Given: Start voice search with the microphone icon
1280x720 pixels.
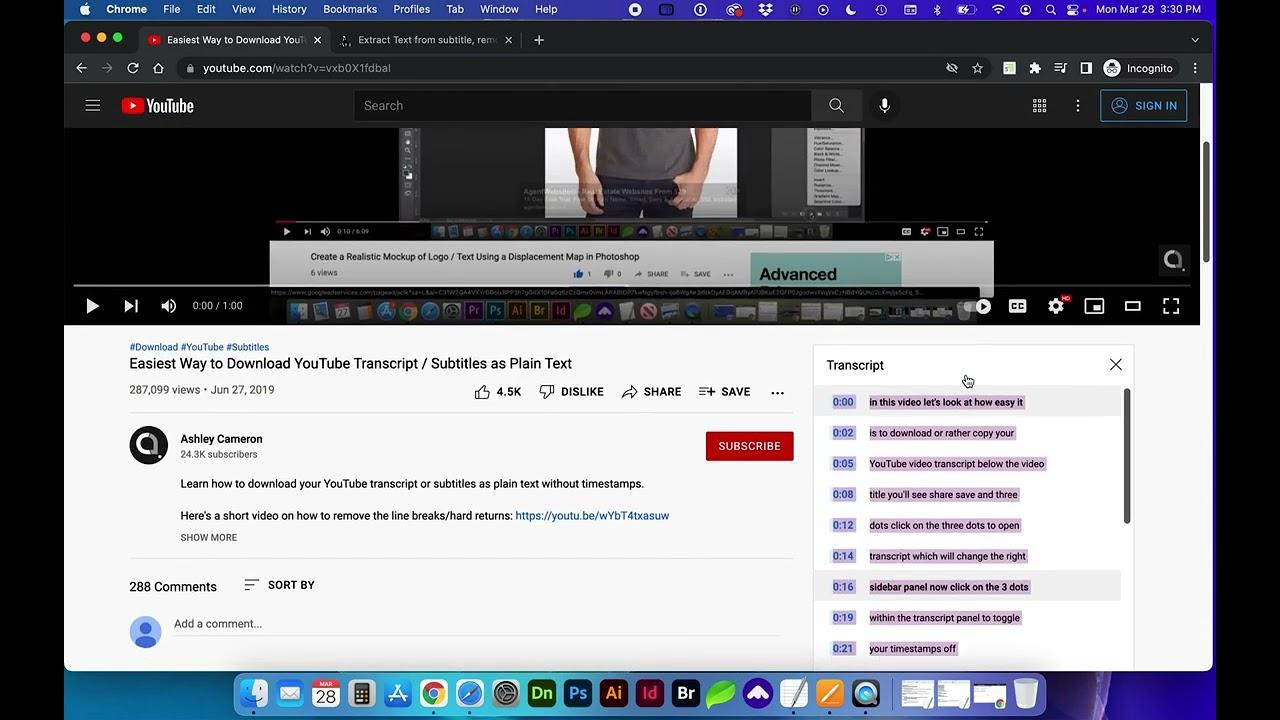Looking at the screenshot, I should 884,105.
